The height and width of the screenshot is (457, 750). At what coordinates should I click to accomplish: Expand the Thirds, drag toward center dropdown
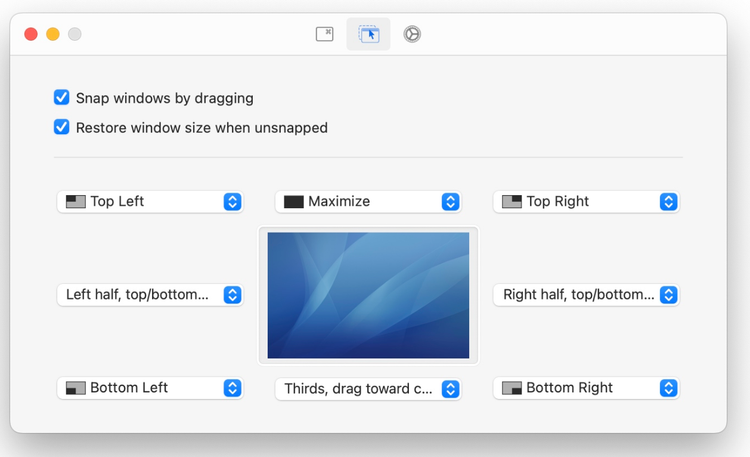pyautogui.click(x=368, y=389)
